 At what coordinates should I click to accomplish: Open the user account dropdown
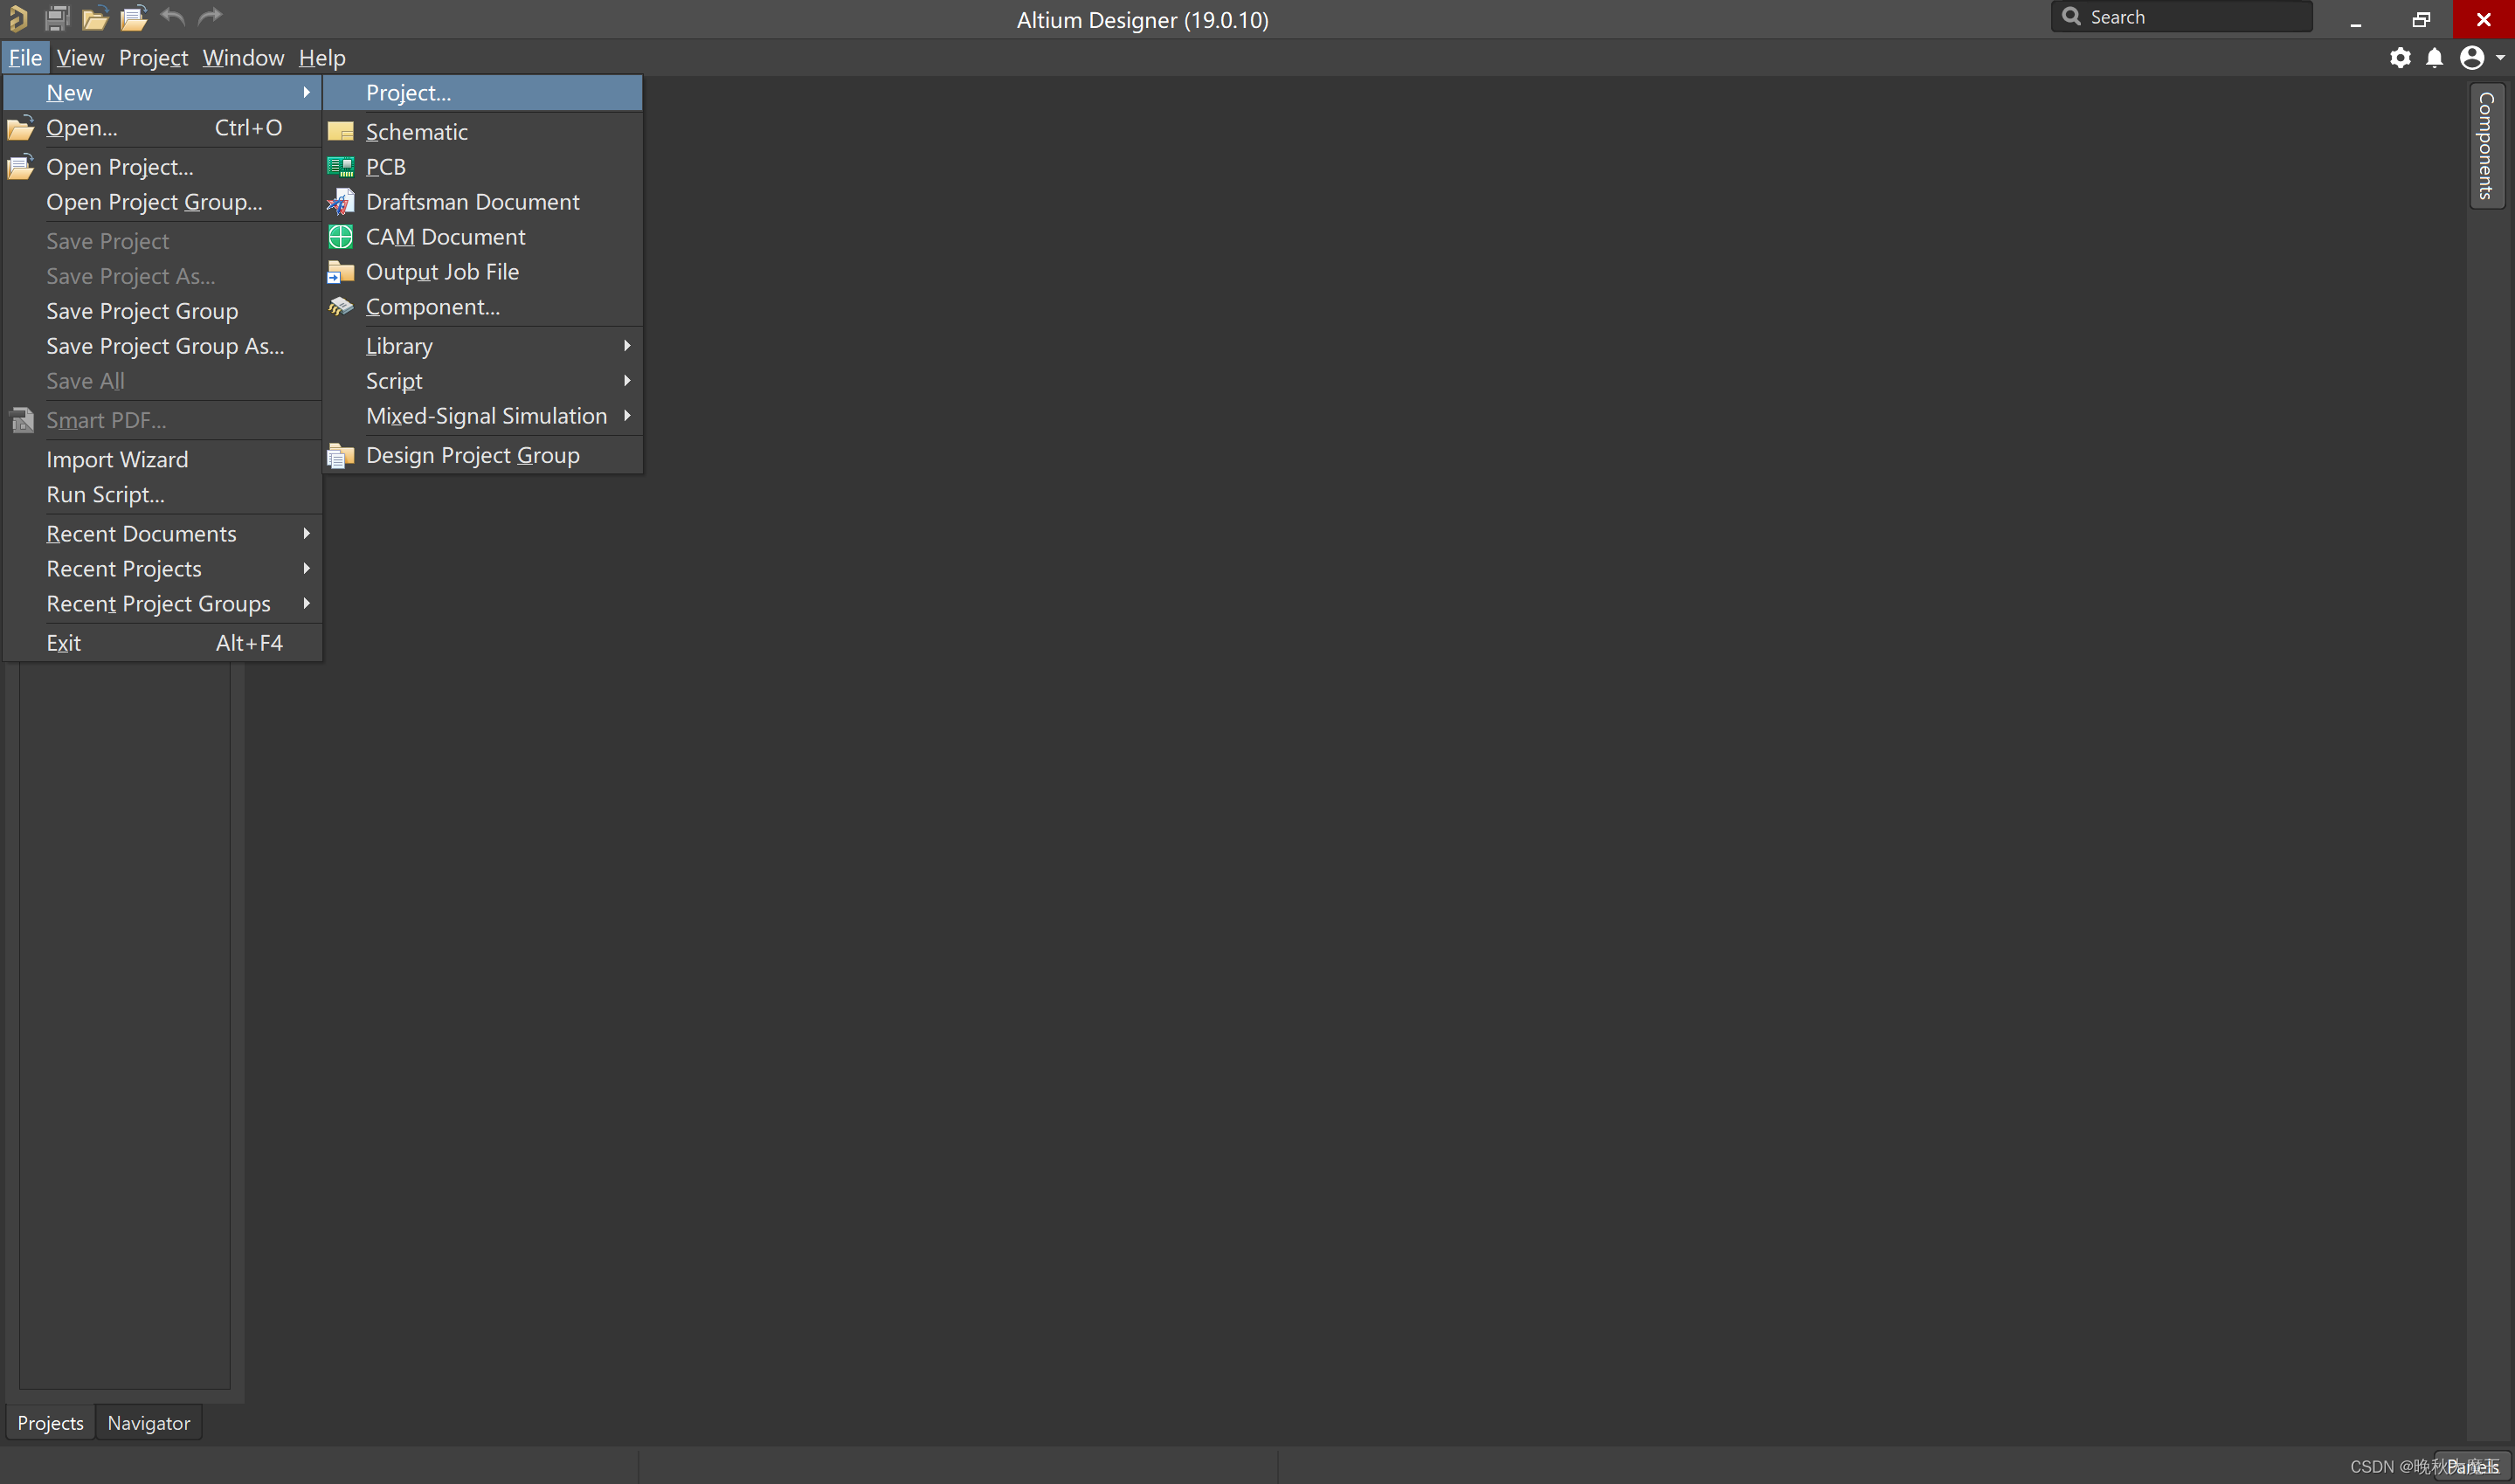click(x=2480, y=58)
